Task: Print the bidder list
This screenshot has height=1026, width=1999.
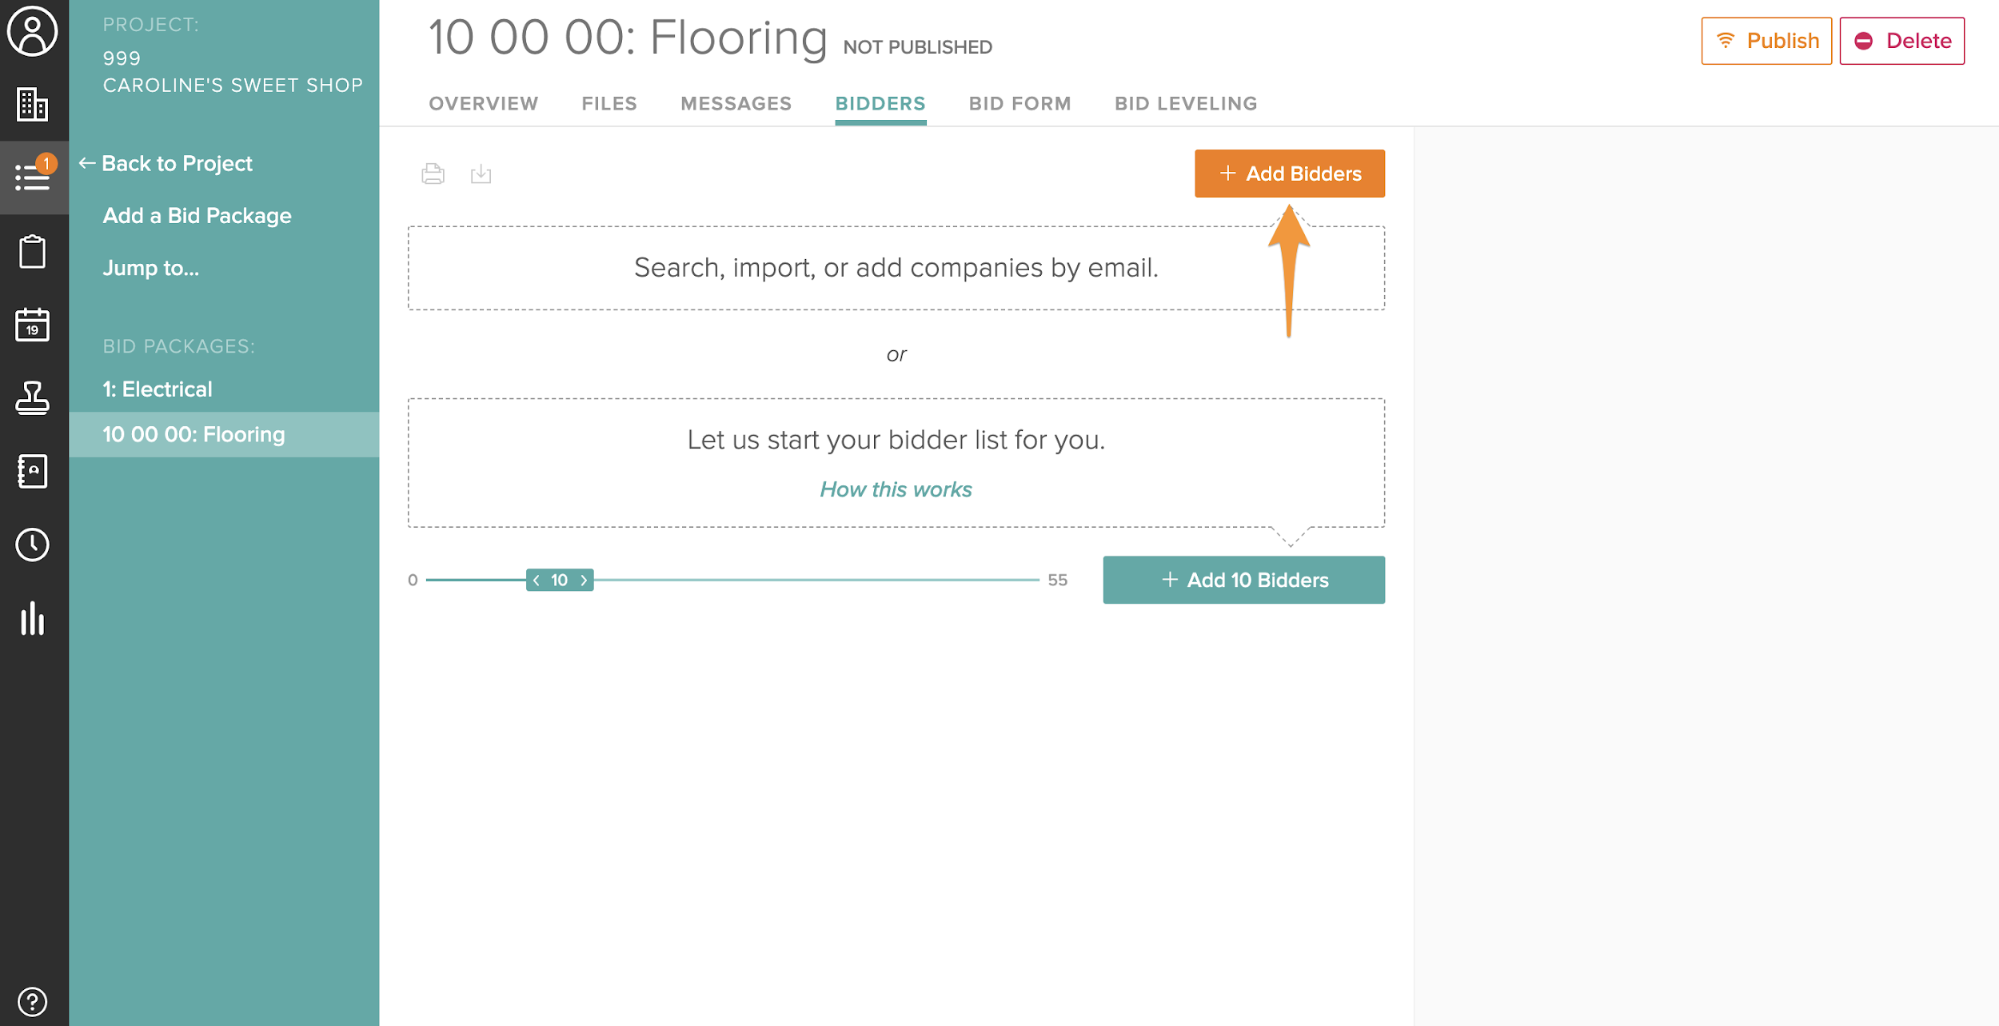Action: (433, 174)
